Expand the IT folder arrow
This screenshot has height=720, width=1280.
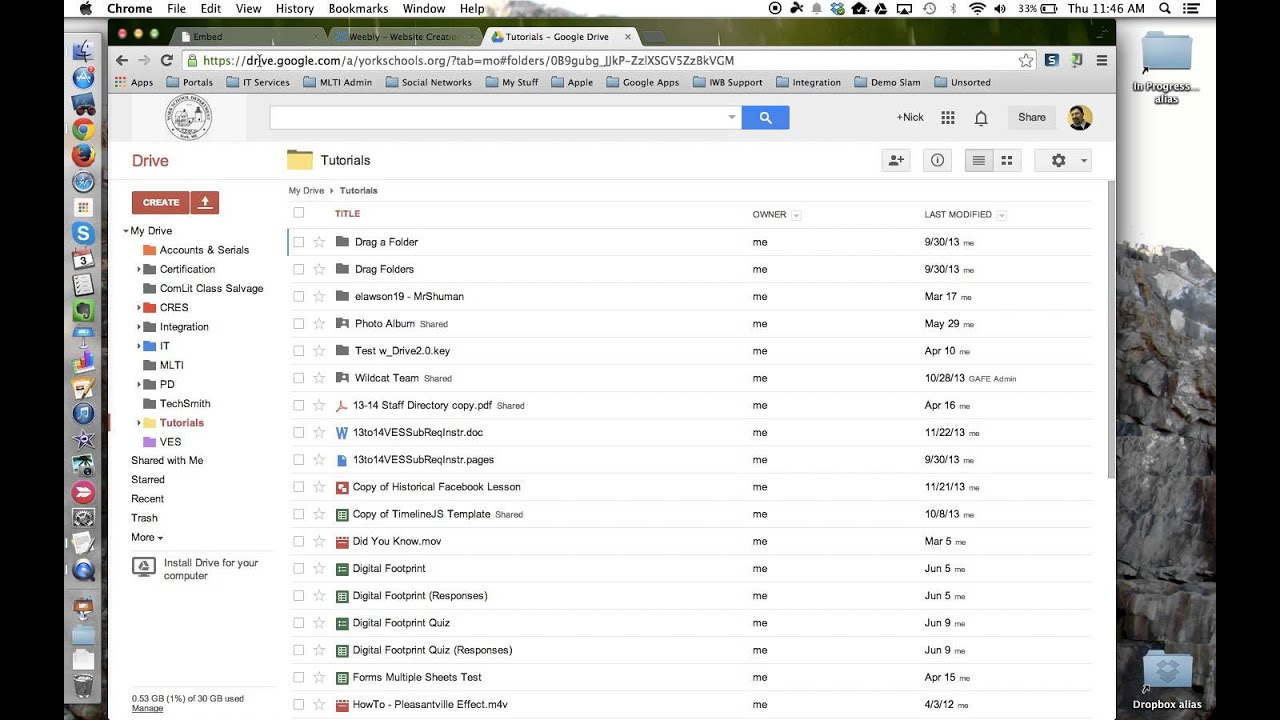point(139,346)
